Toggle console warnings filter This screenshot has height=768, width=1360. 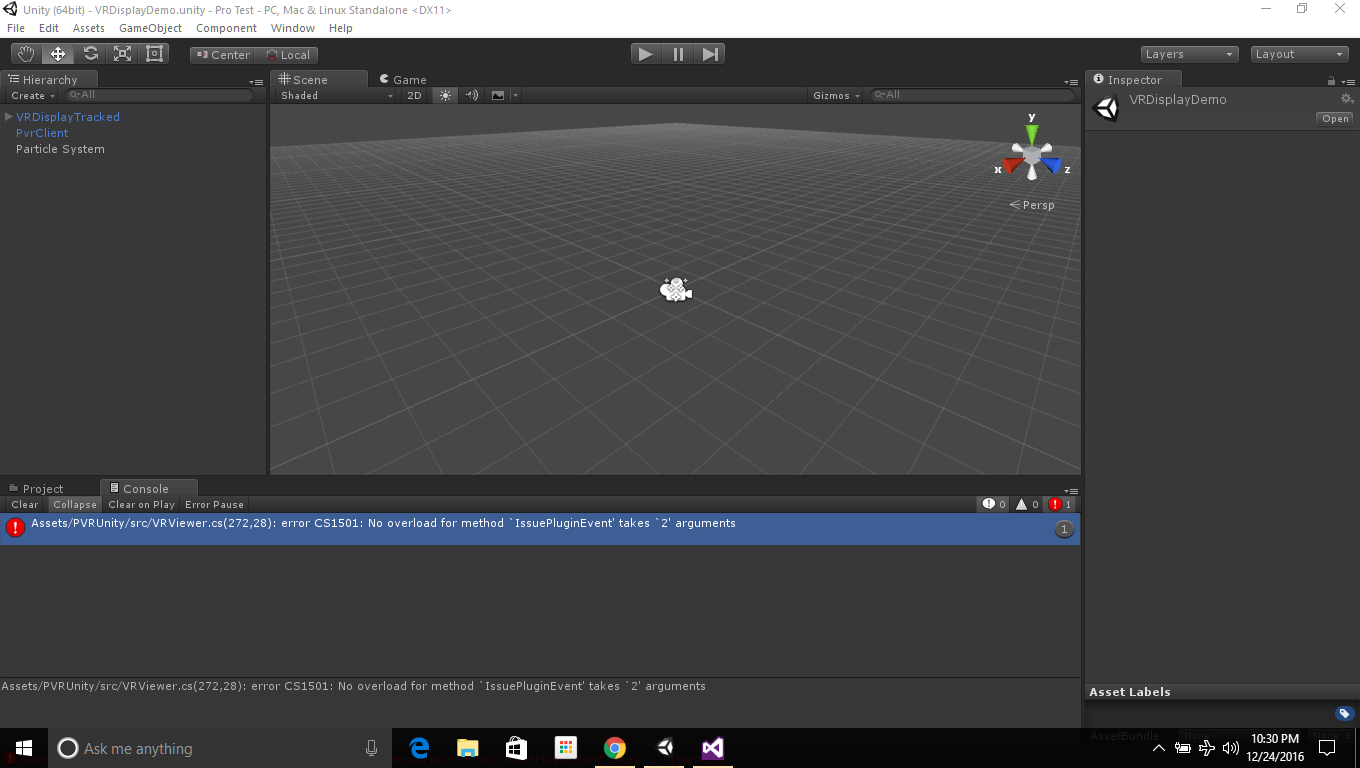(x=1028, y=505)
